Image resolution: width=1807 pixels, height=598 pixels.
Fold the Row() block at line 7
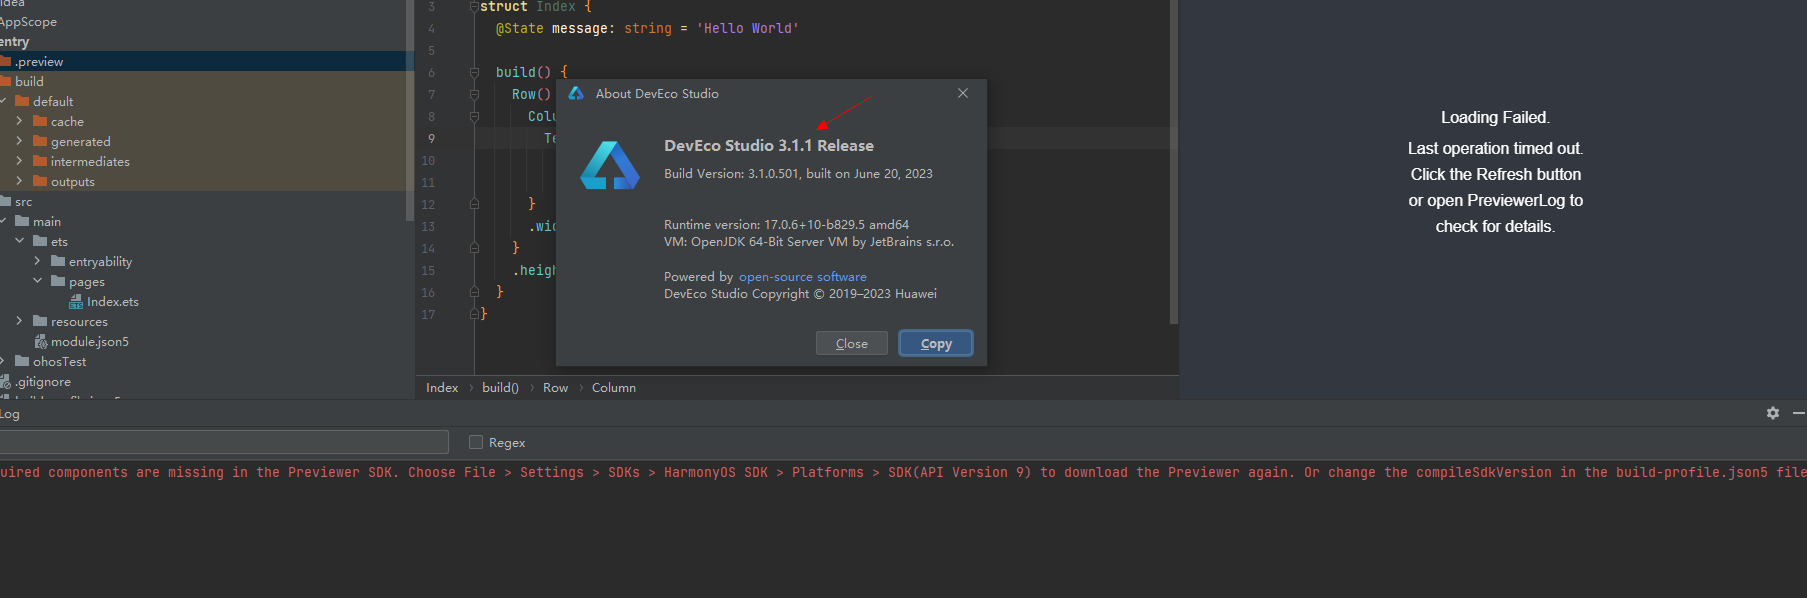(x=474, y=94)
